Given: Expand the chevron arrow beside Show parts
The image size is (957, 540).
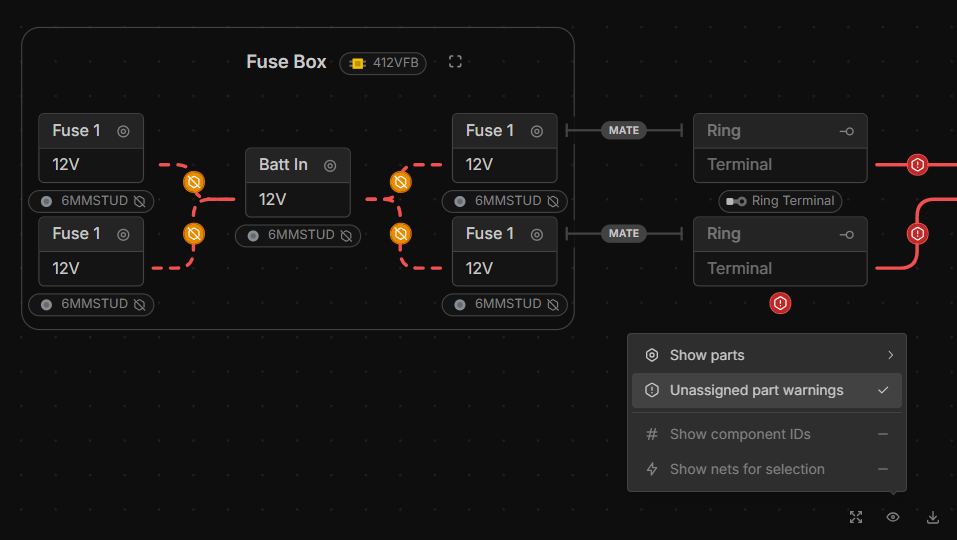Looking at the screenshot, I should click(x=890, y=355).
